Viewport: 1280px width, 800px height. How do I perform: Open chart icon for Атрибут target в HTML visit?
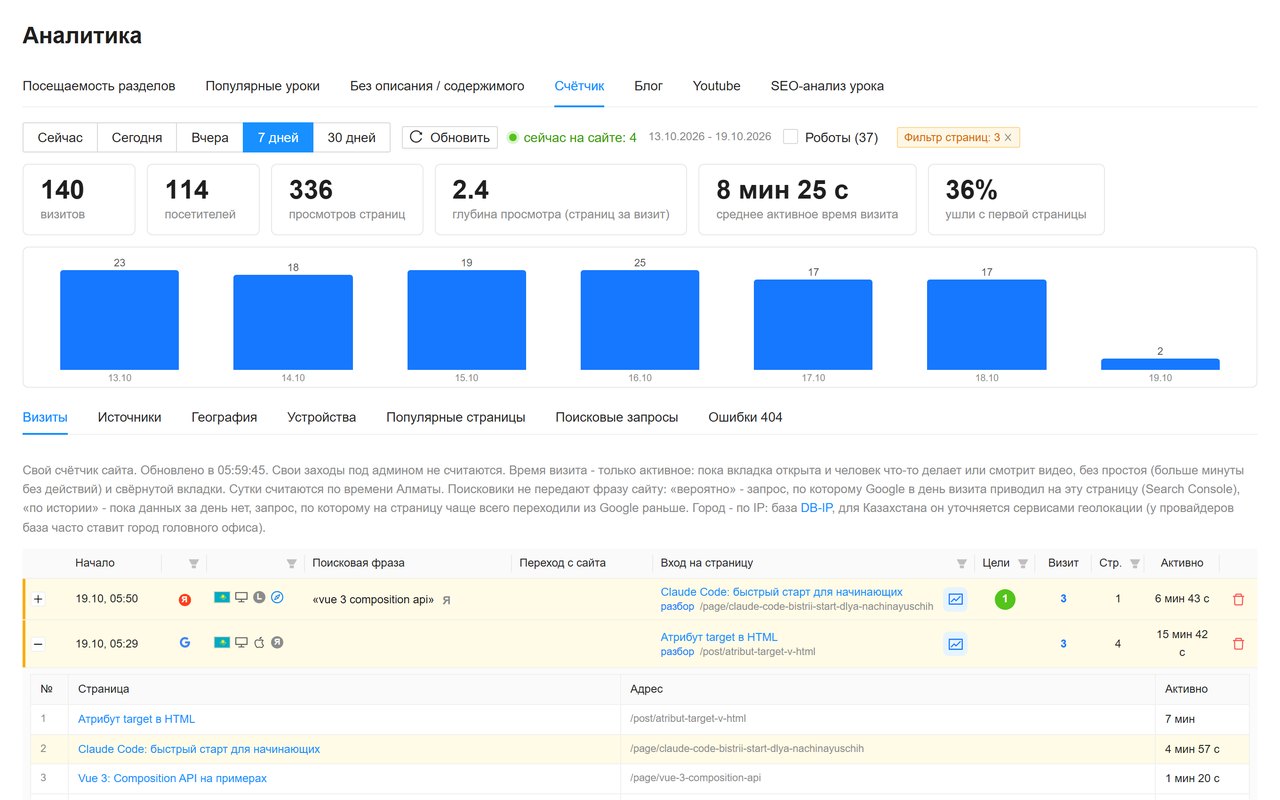pos(956,644)
